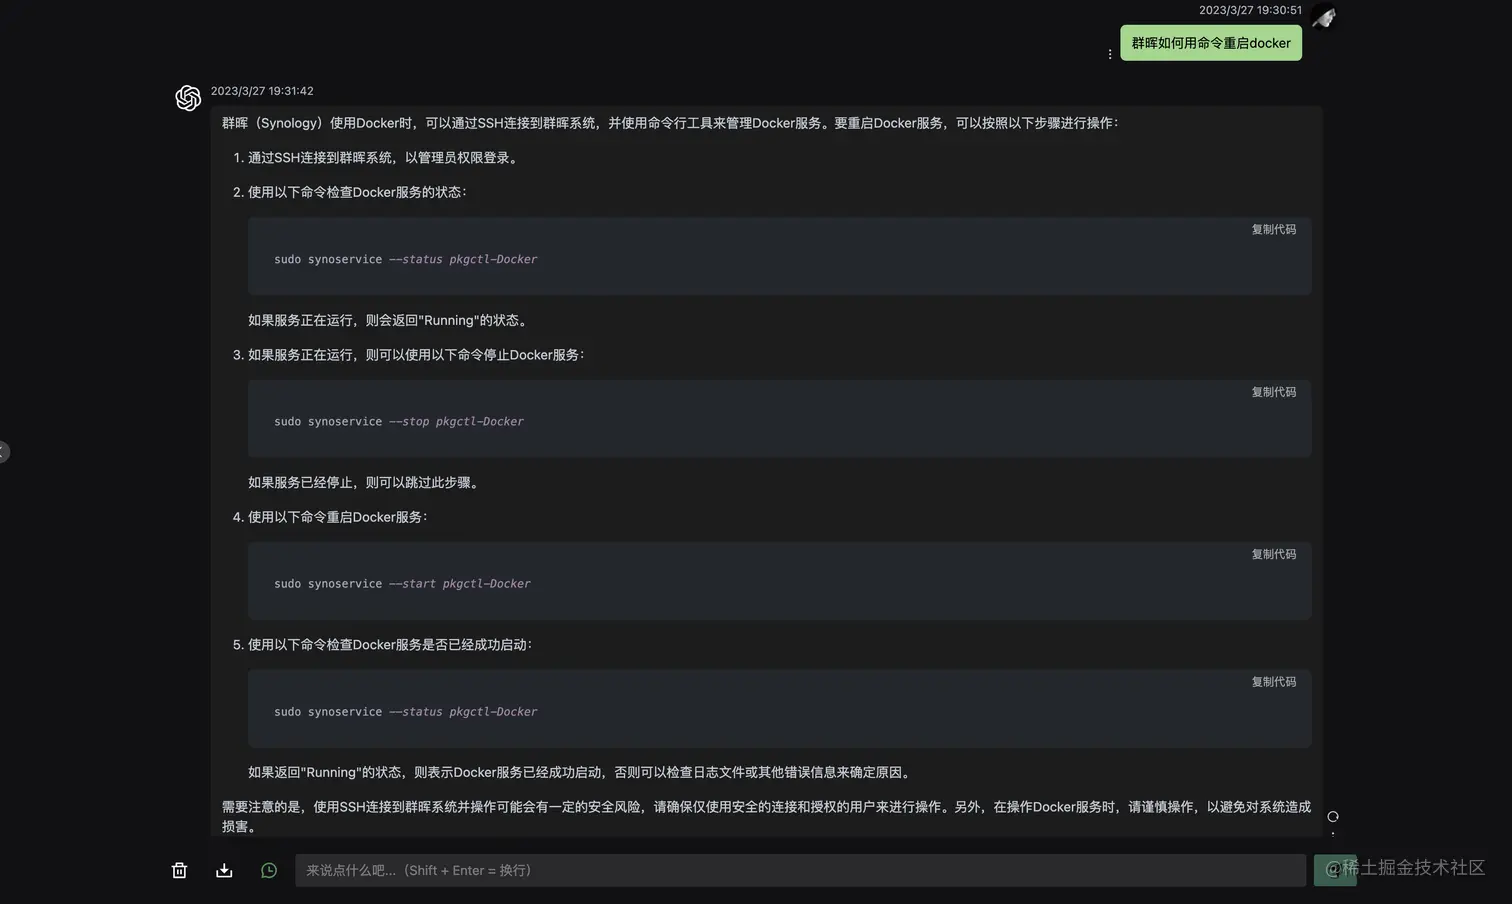Click the ChatGPT logo avatar beside the reply
The height and width of the screenshot is (904, 1512).
(x=188, y=98)
